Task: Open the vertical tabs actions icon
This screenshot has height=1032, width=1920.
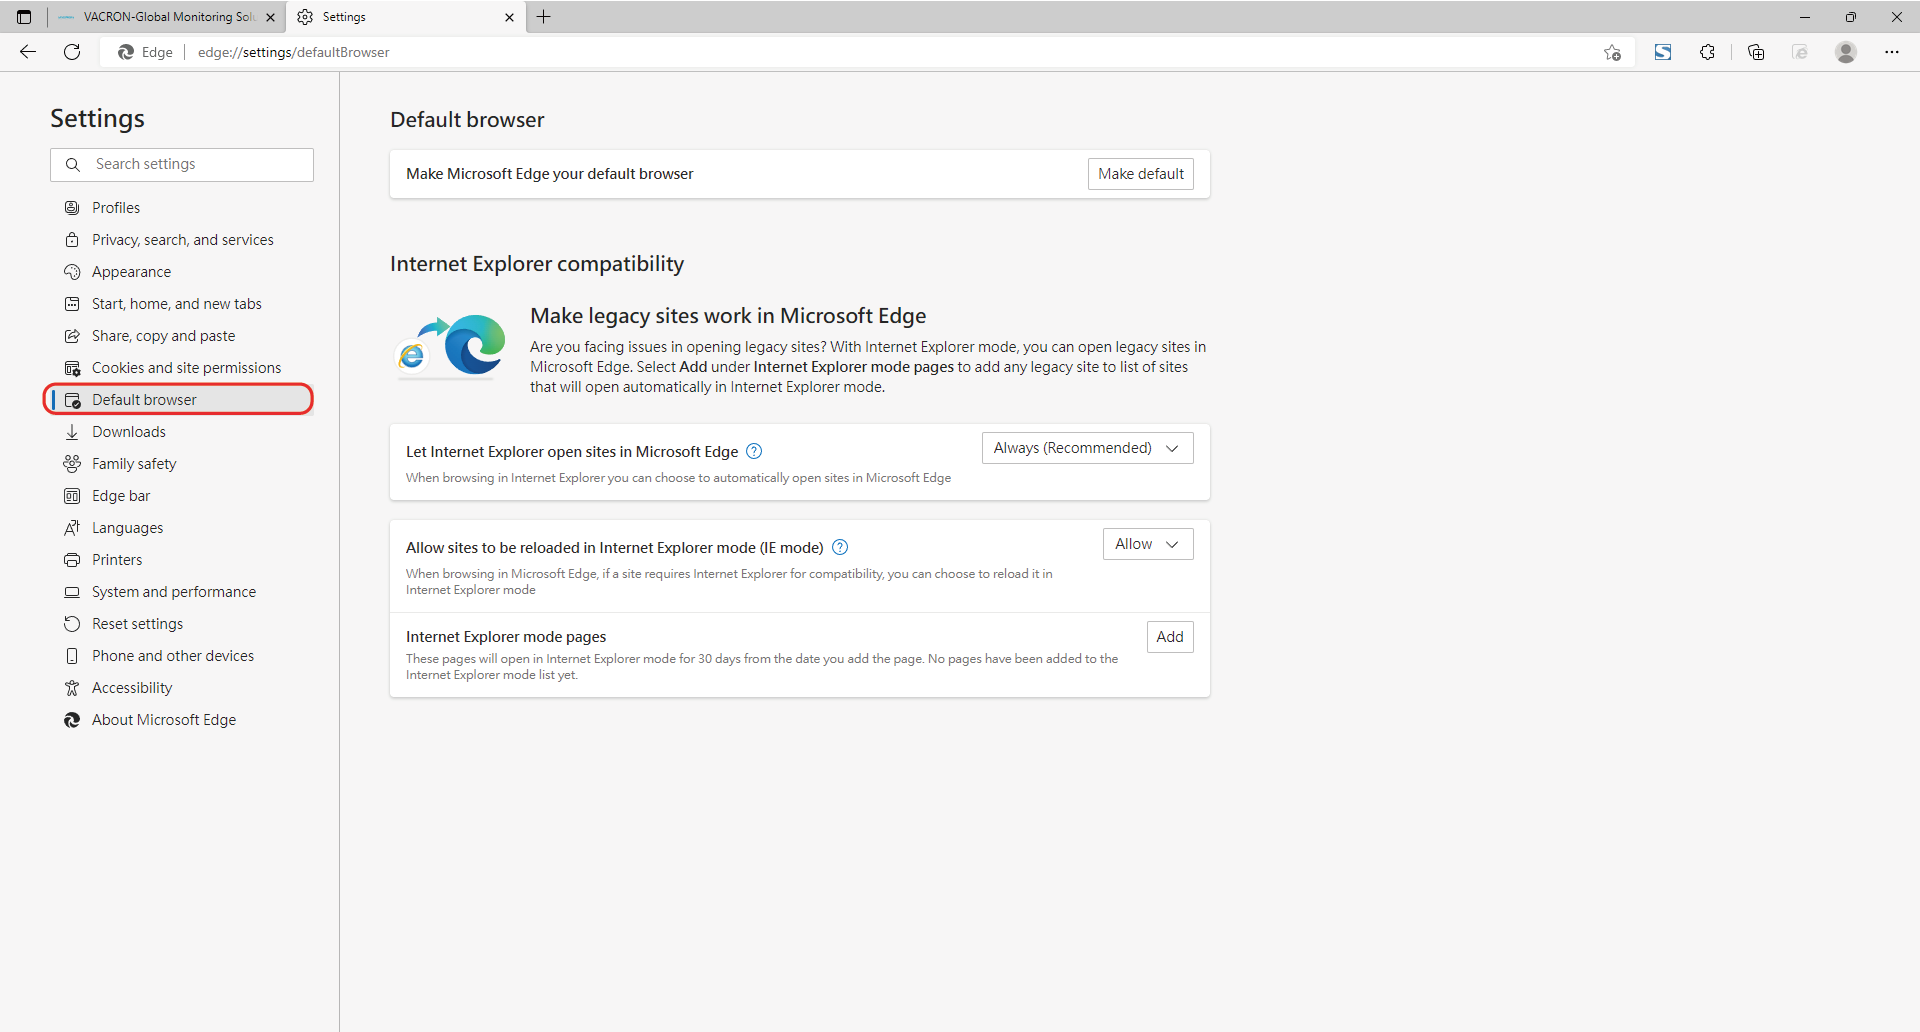Action: pyautogui.click(x=24, y=17)
